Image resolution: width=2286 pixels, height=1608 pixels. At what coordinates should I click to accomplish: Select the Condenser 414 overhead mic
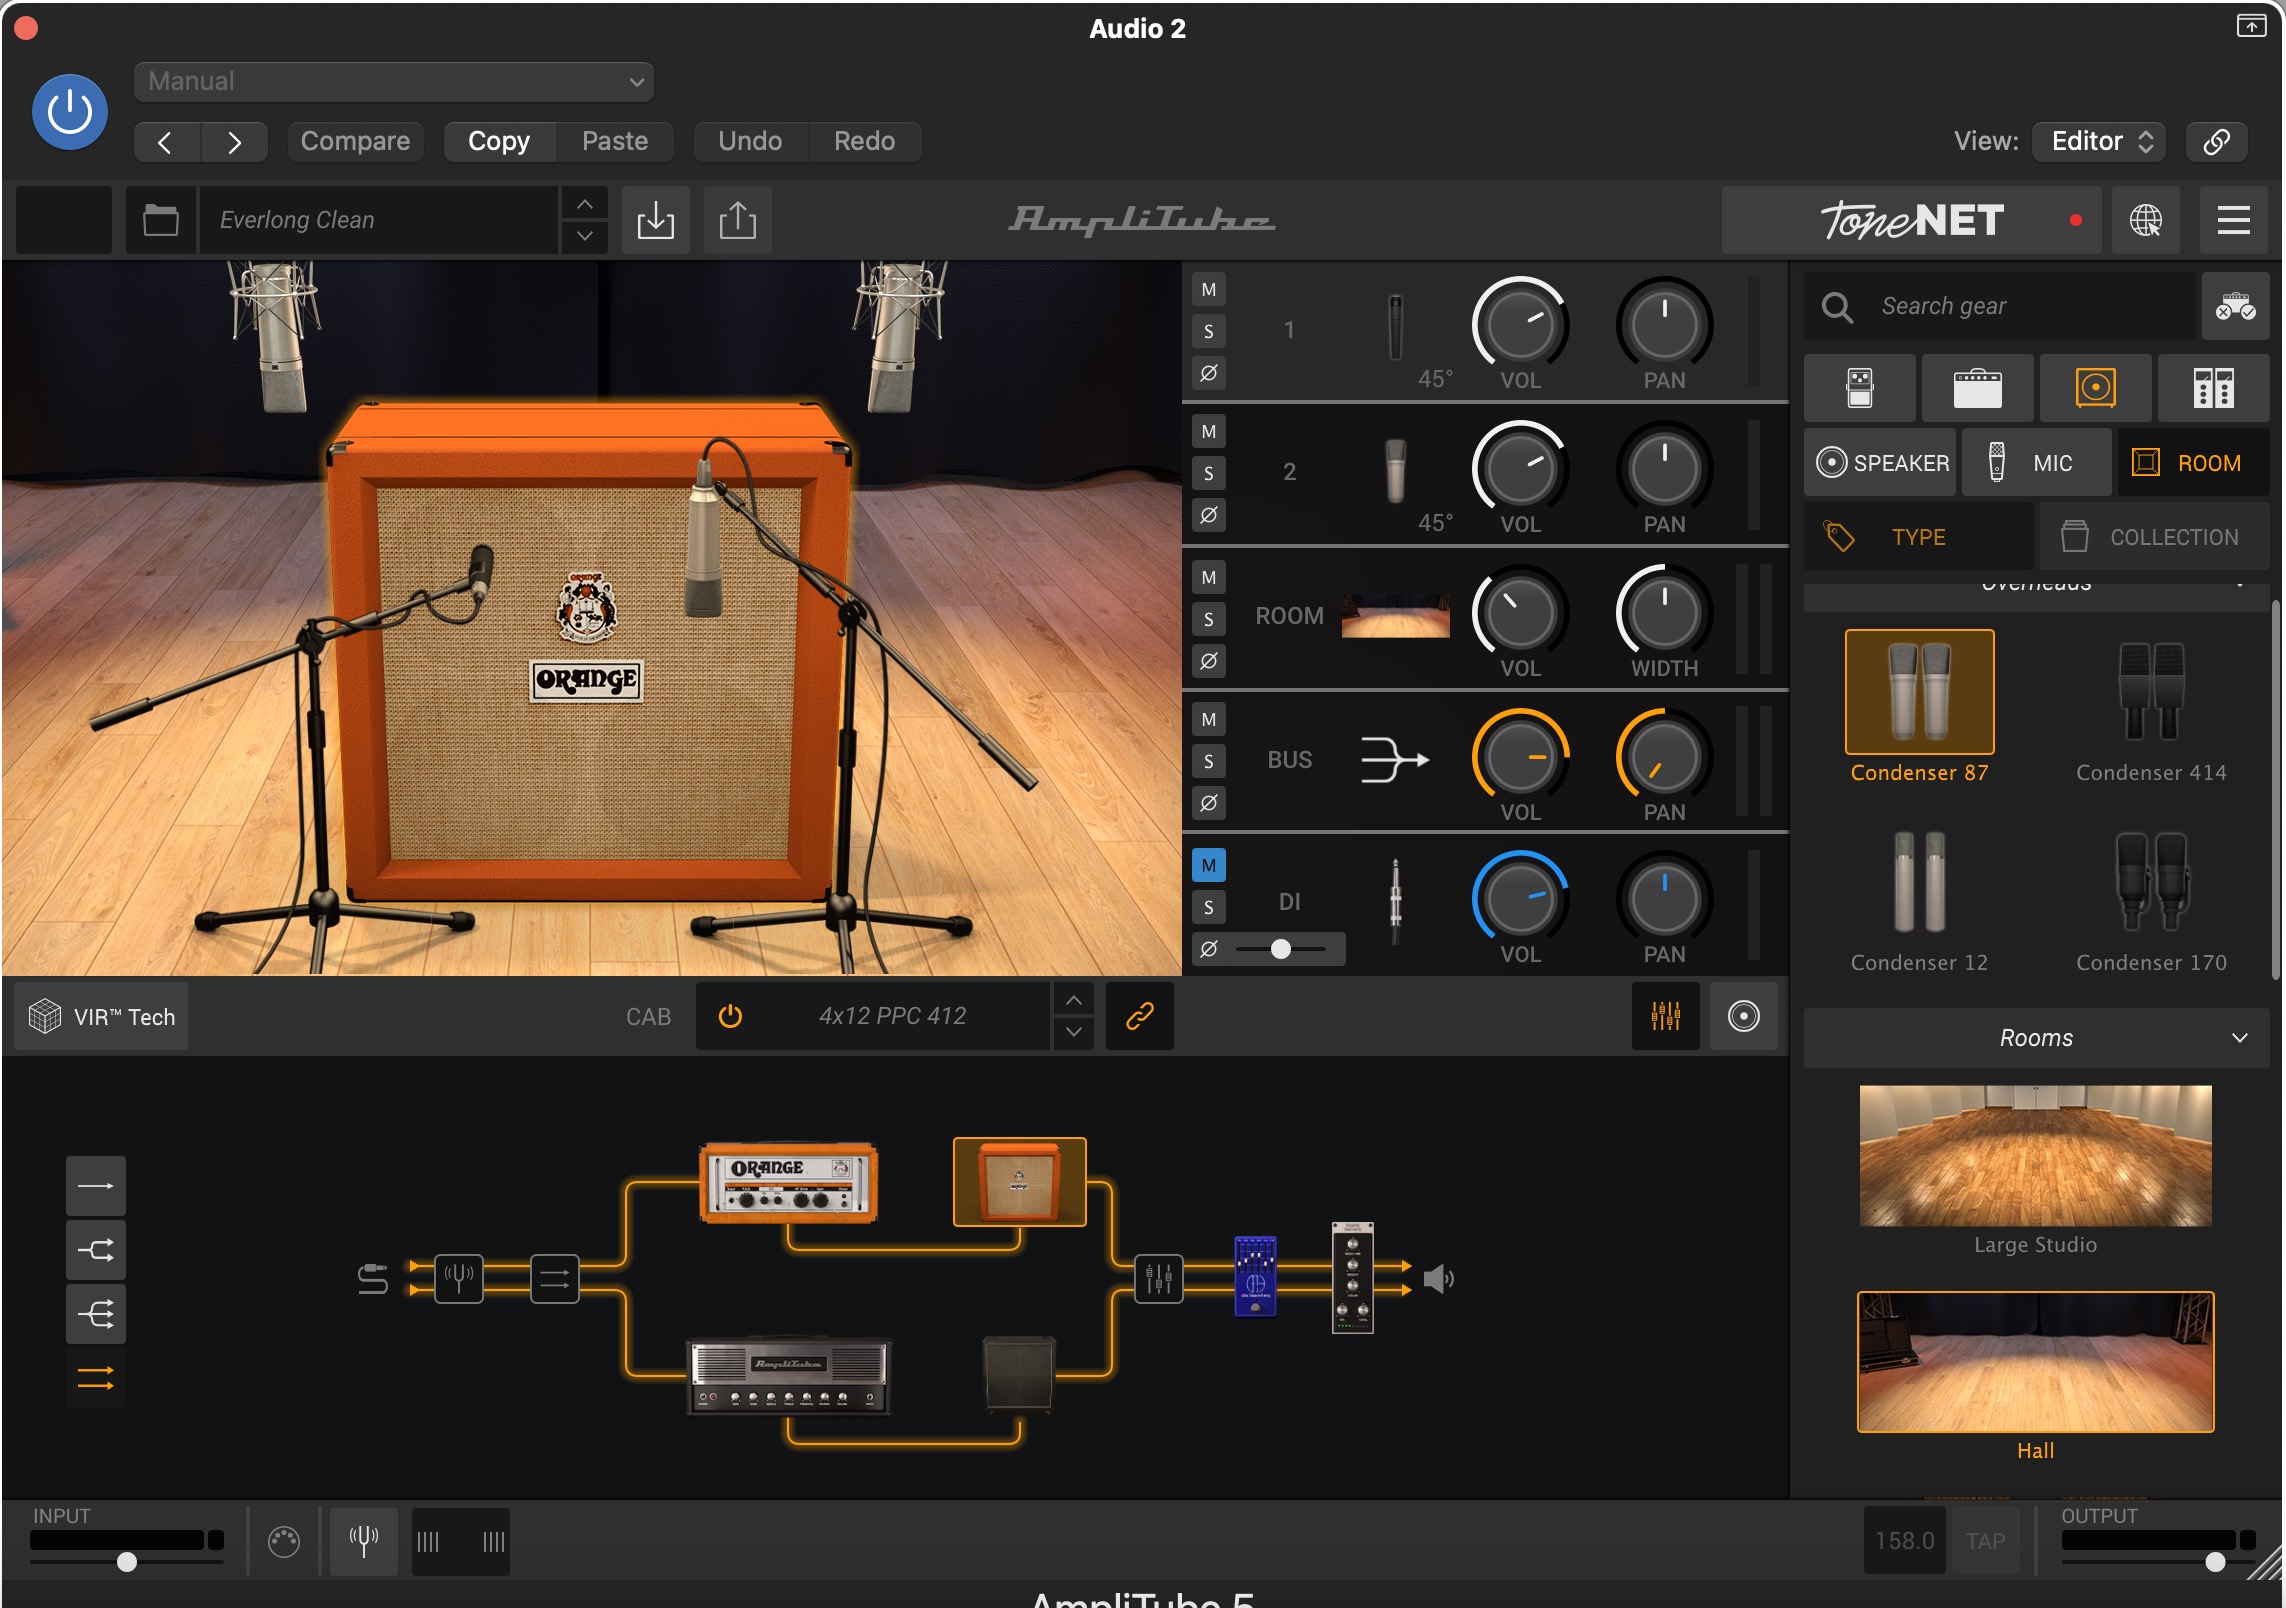click(x=2151, y=692)
